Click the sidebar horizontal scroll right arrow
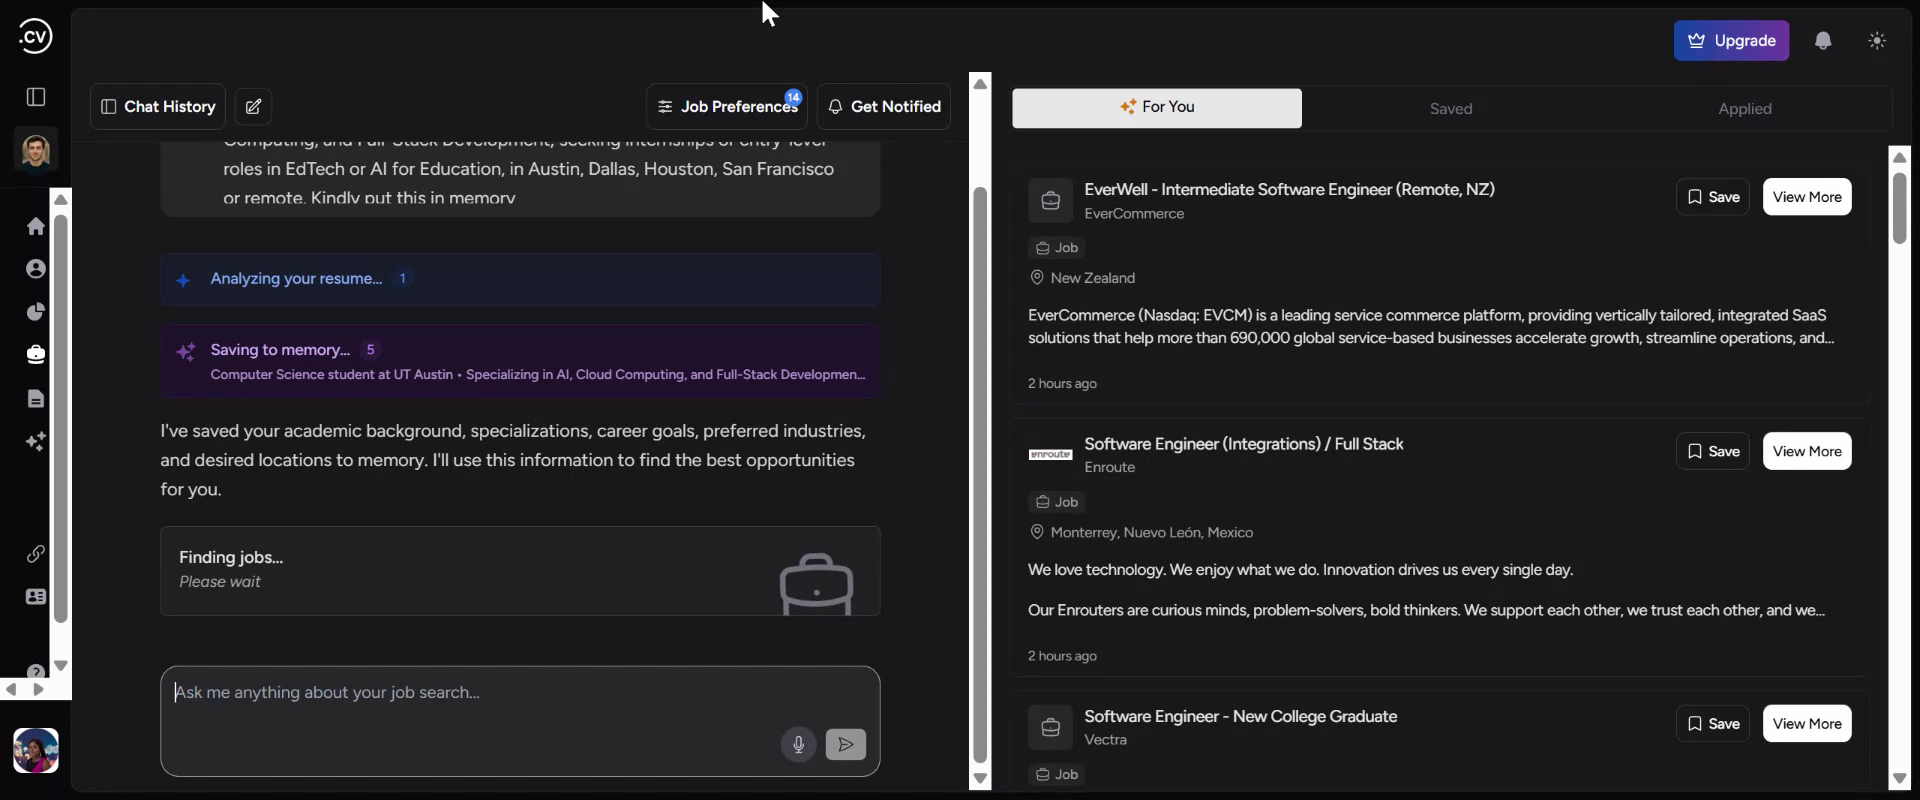This screenshot has height=800, width=1920. 38,690
